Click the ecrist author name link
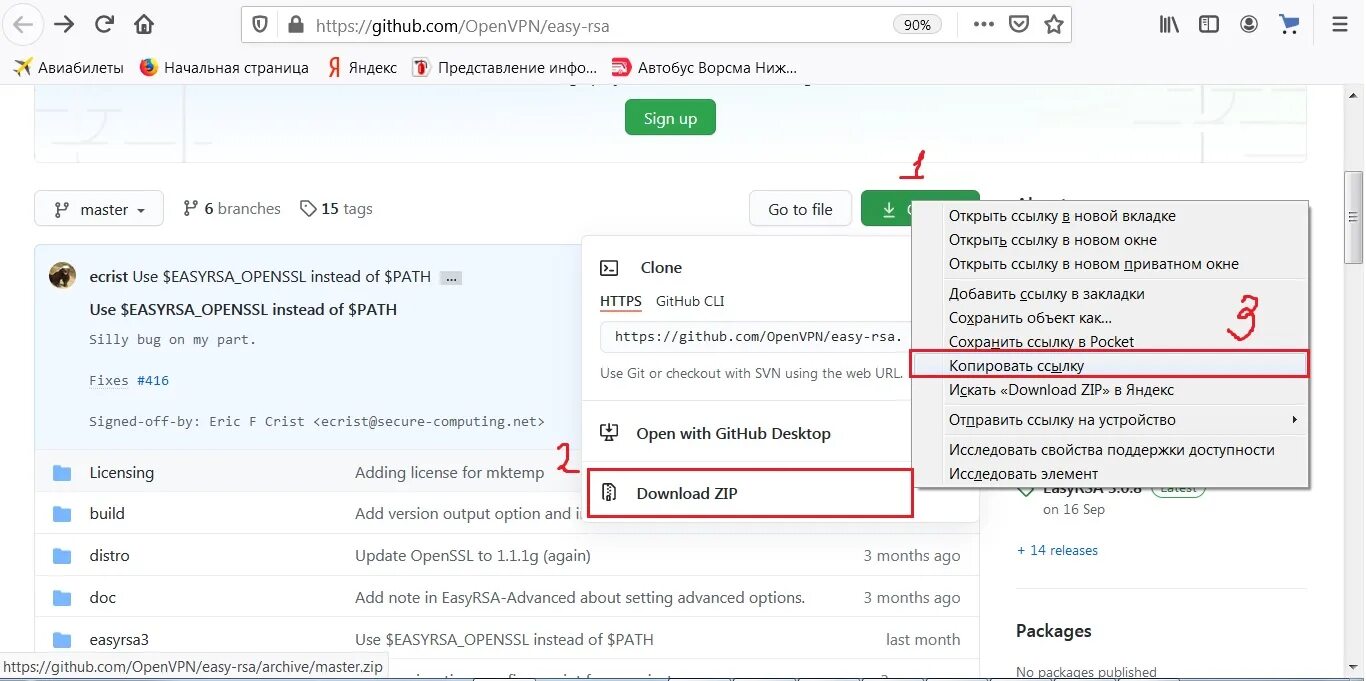 pos(108,276)
